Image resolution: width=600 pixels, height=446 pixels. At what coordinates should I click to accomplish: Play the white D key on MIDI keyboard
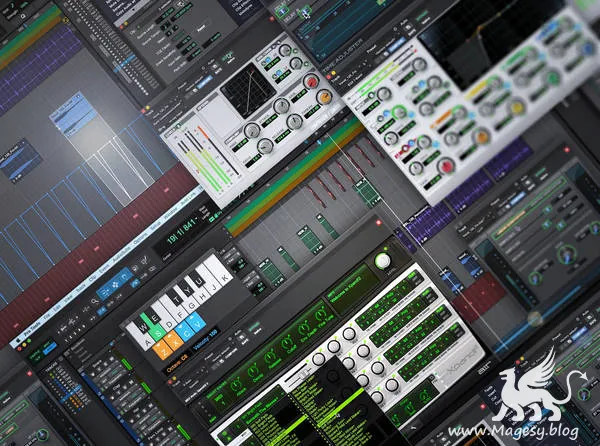(x=167, y=320)
